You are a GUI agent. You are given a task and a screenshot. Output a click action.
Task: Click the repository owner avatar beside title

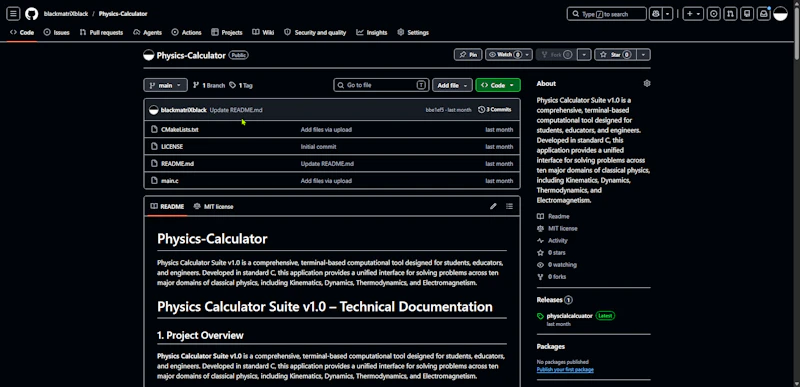tap(148, 55)
